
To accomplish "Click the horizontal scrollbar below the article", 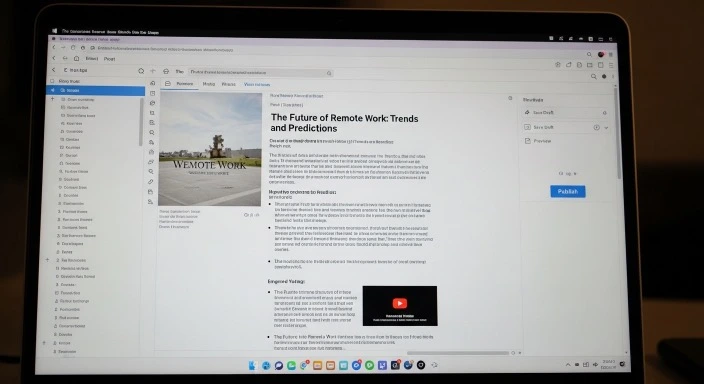I will [x=458, y=353].
